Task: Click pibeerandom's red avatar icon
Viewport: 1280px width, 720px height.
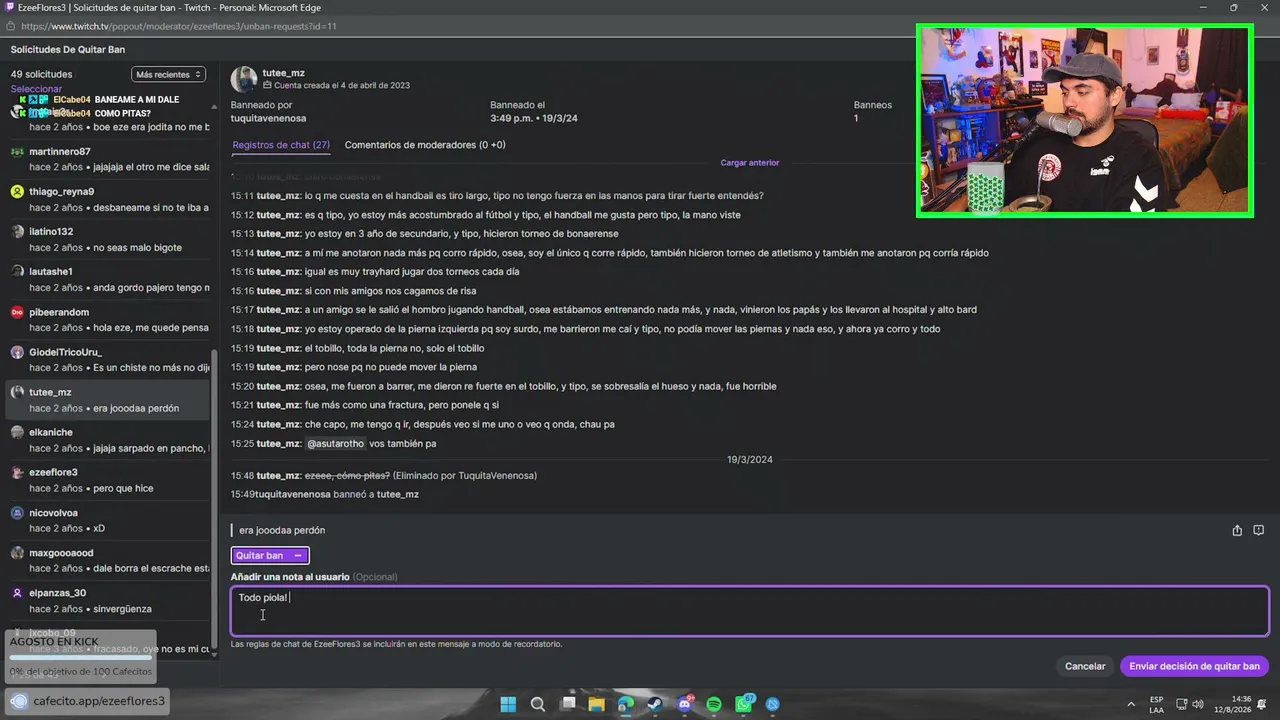Action: click(x=17, y=312)
